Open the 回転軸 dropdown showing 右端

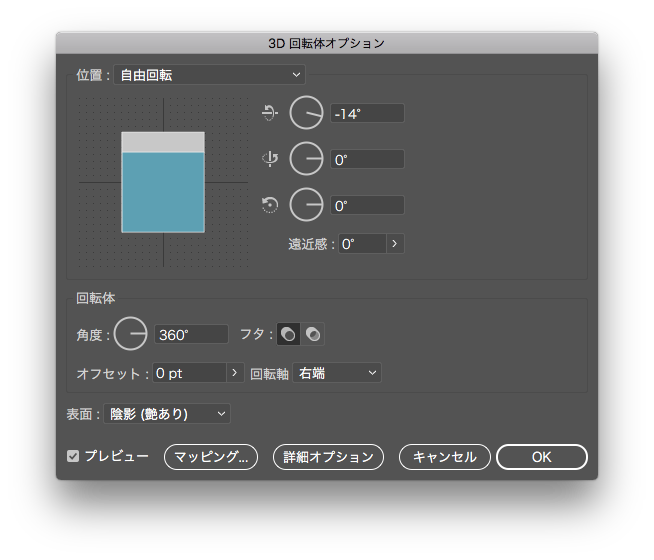[x=337, y=373]
